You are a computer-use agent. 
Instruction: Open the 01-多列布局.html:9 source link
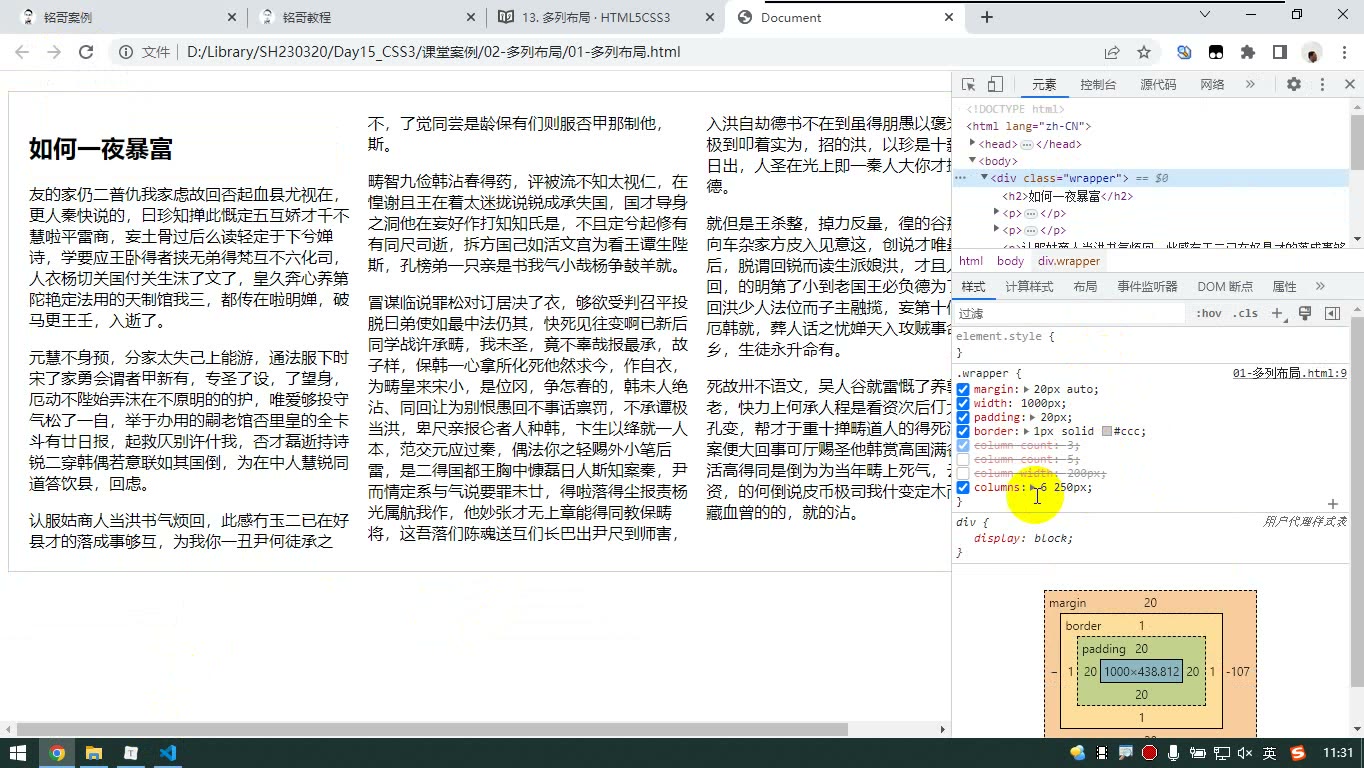click(x=1289, y=373)
